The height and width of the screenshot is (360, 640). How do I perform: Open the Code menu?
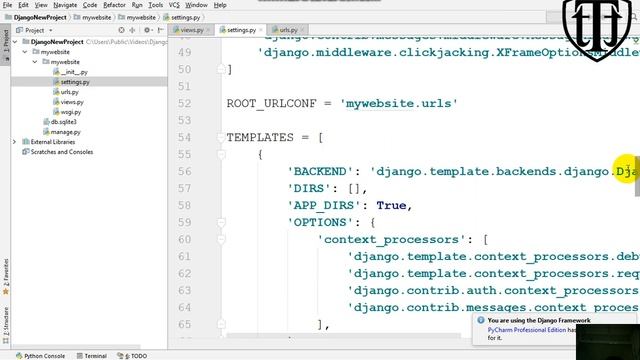(x=90, y=5)
